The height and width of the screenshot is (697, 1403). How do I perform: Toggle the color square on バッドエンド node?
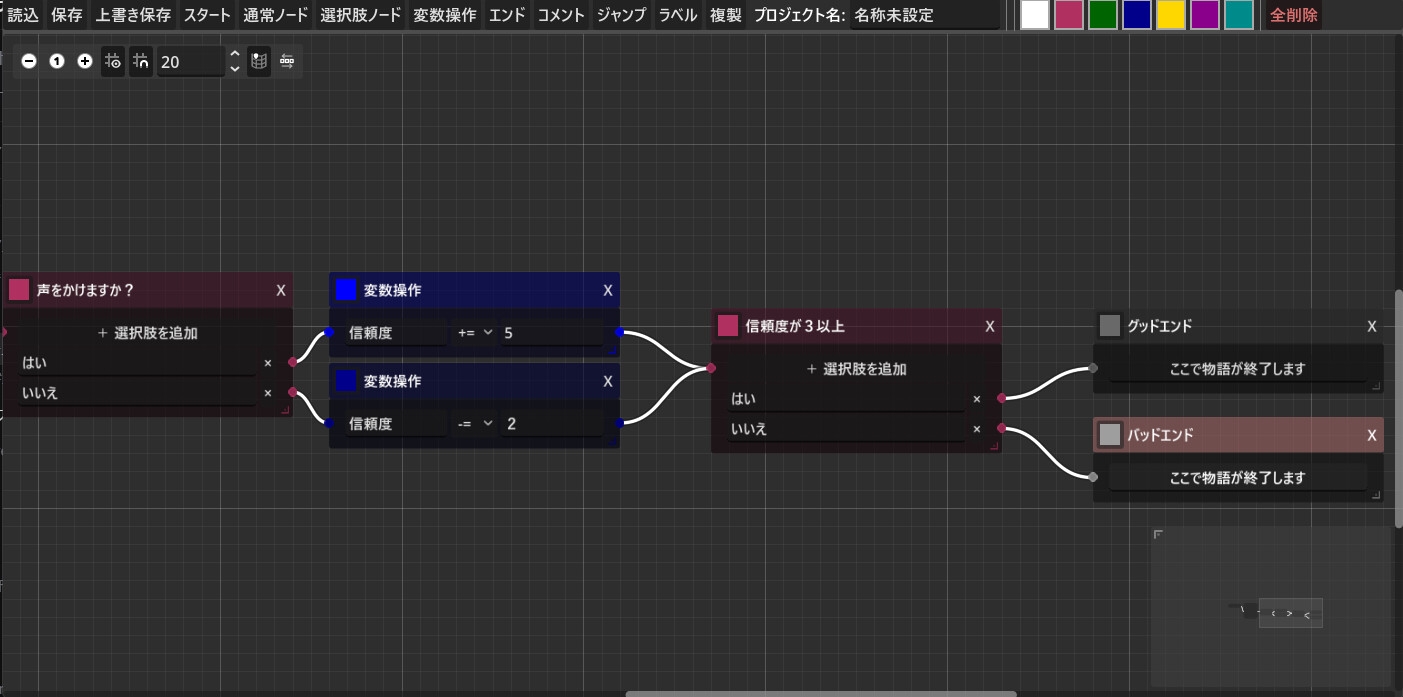(1109, 435)
